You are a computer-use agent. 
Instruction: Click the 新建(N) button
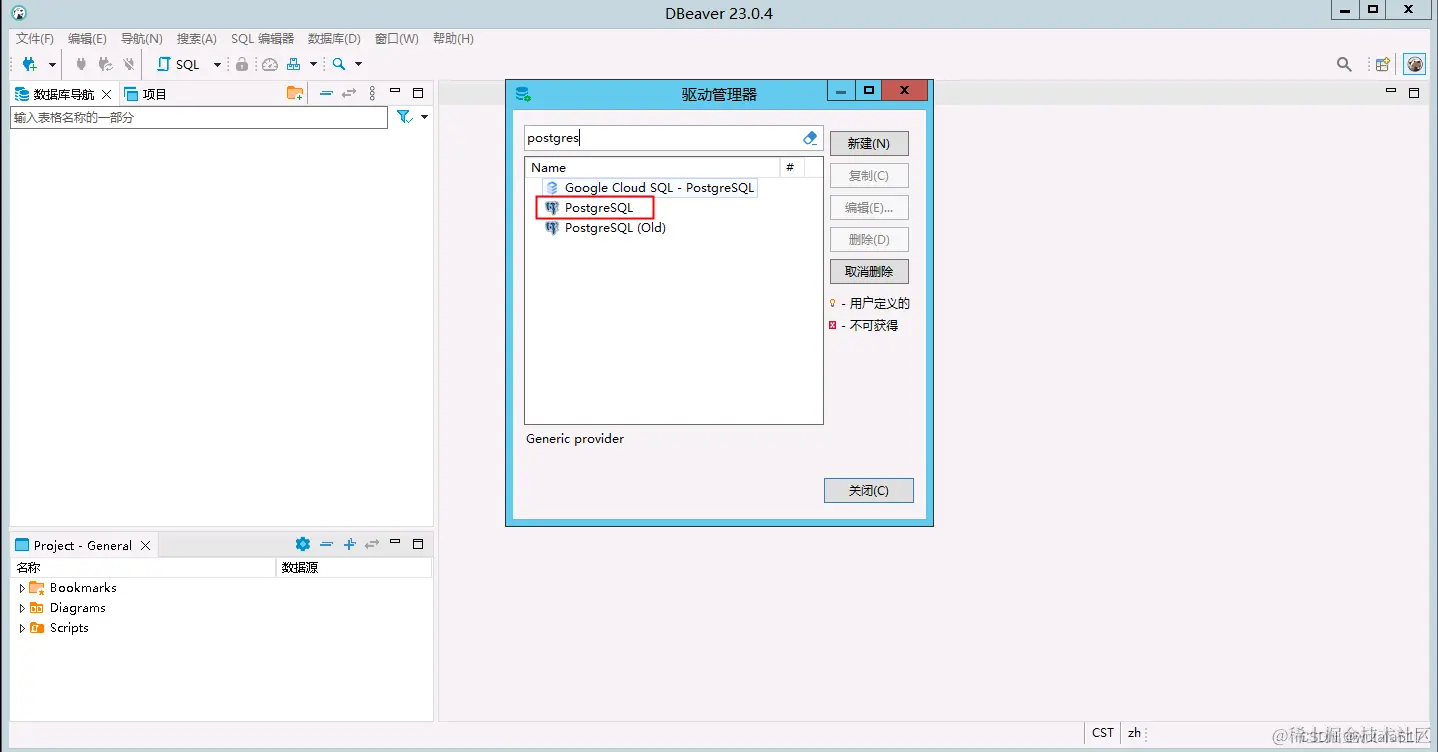(x=869, y=143)
